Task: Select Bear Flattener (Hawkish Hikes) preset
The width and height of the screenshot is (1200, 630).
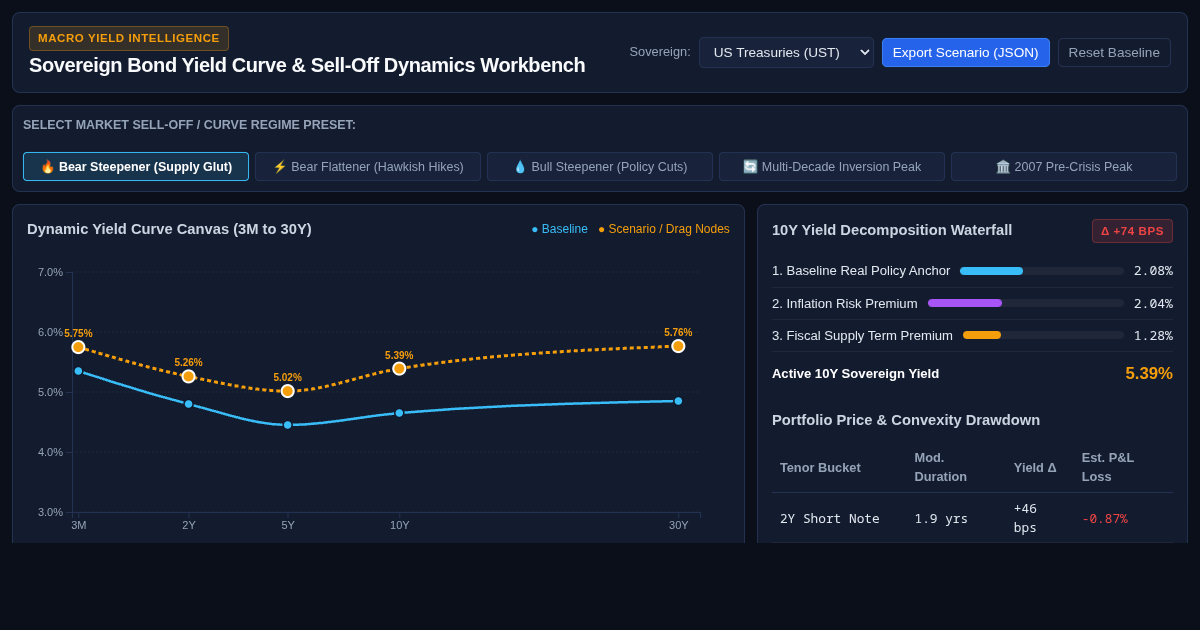Action: pyautogui.click(x=368, y=167)
